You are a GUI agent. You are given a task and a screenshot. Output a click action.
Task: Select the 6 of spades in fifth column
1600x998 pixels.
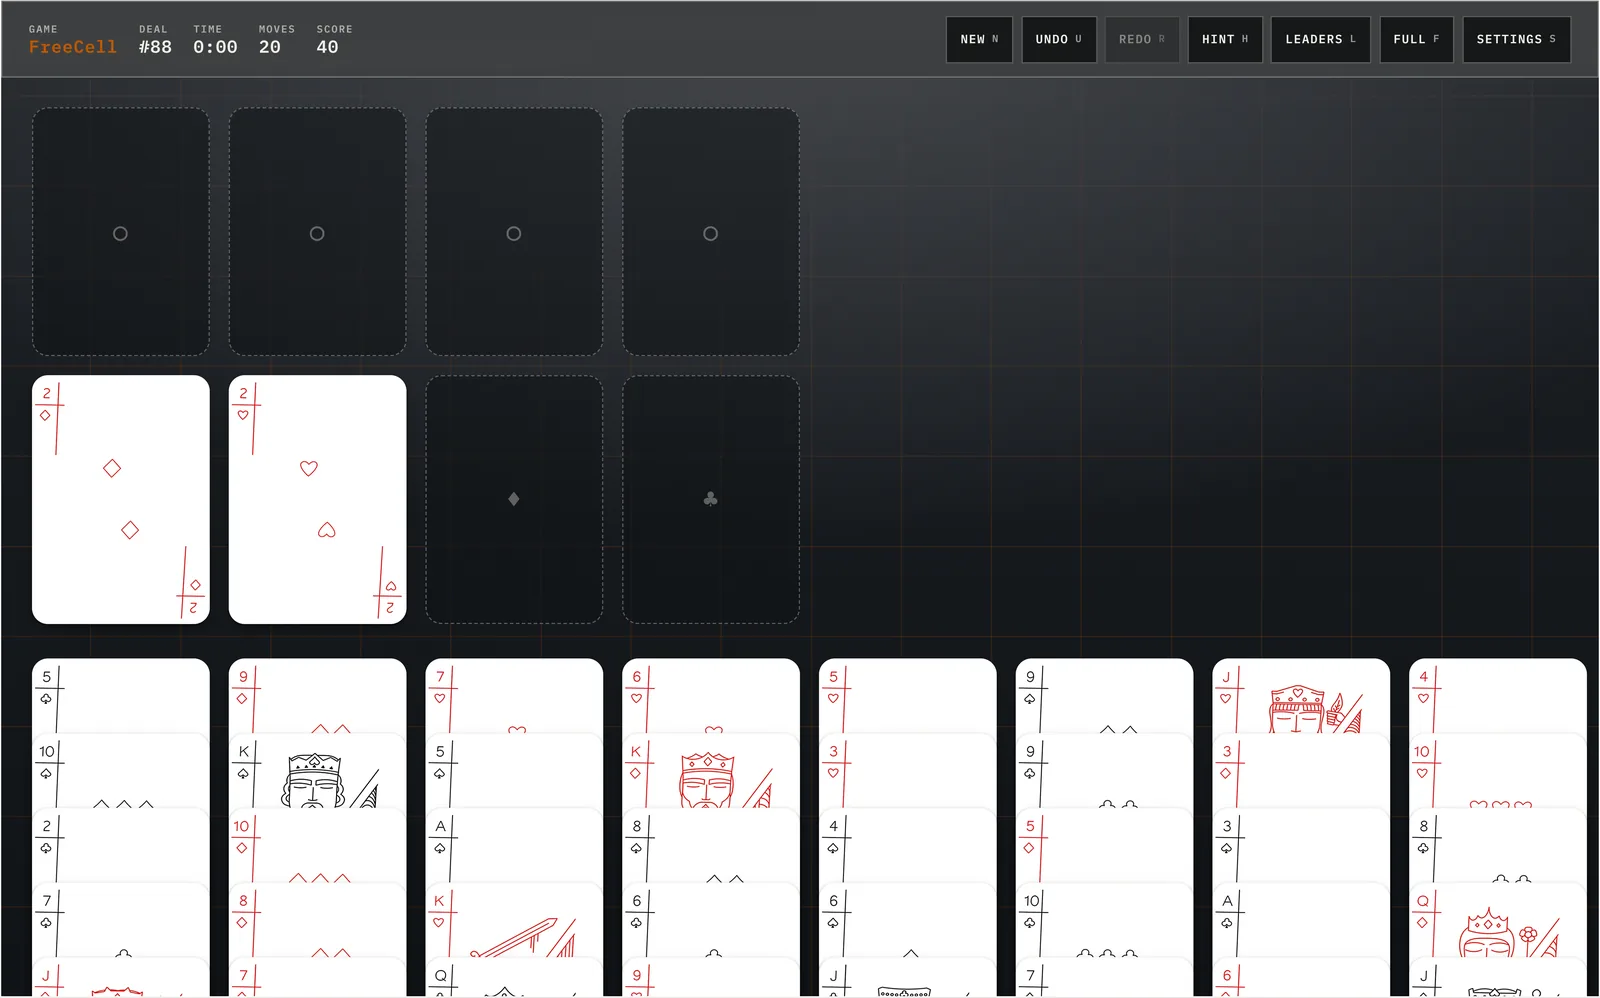(908, 921)
